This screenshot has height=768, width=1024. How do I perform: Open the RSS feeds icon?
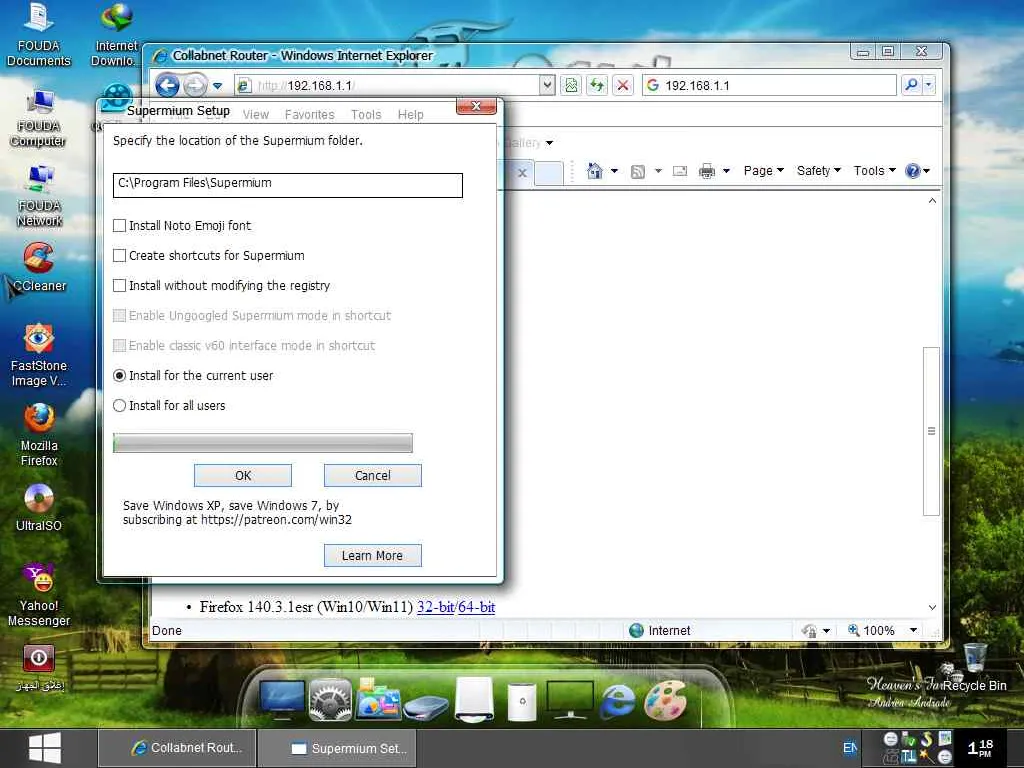pos(638,171)
